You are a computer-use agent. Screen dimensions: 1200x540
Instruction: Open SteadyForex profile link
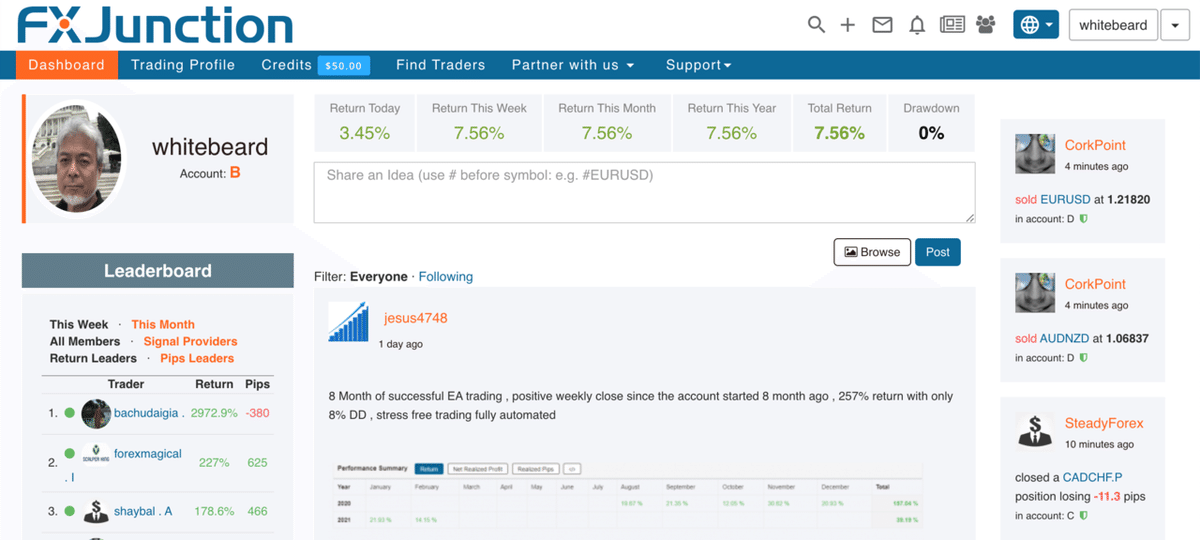[x=1104, y=423]
